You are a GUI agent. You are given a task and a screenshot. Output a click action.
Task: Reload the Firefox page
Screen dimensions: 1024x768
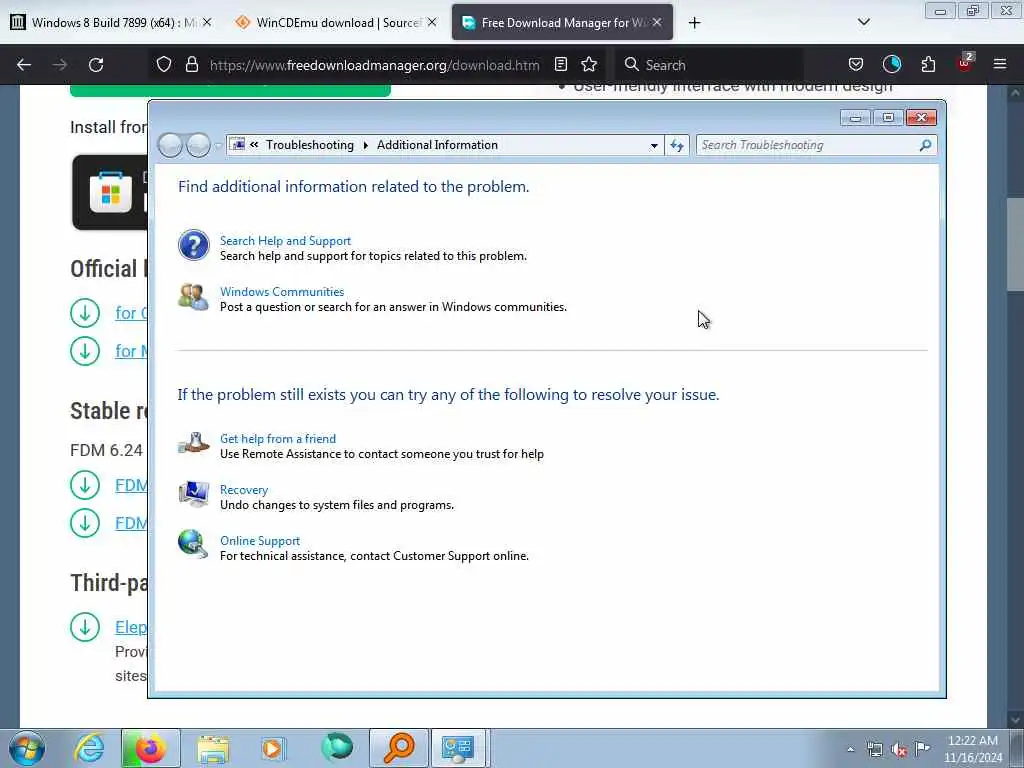tap(96, 65)
